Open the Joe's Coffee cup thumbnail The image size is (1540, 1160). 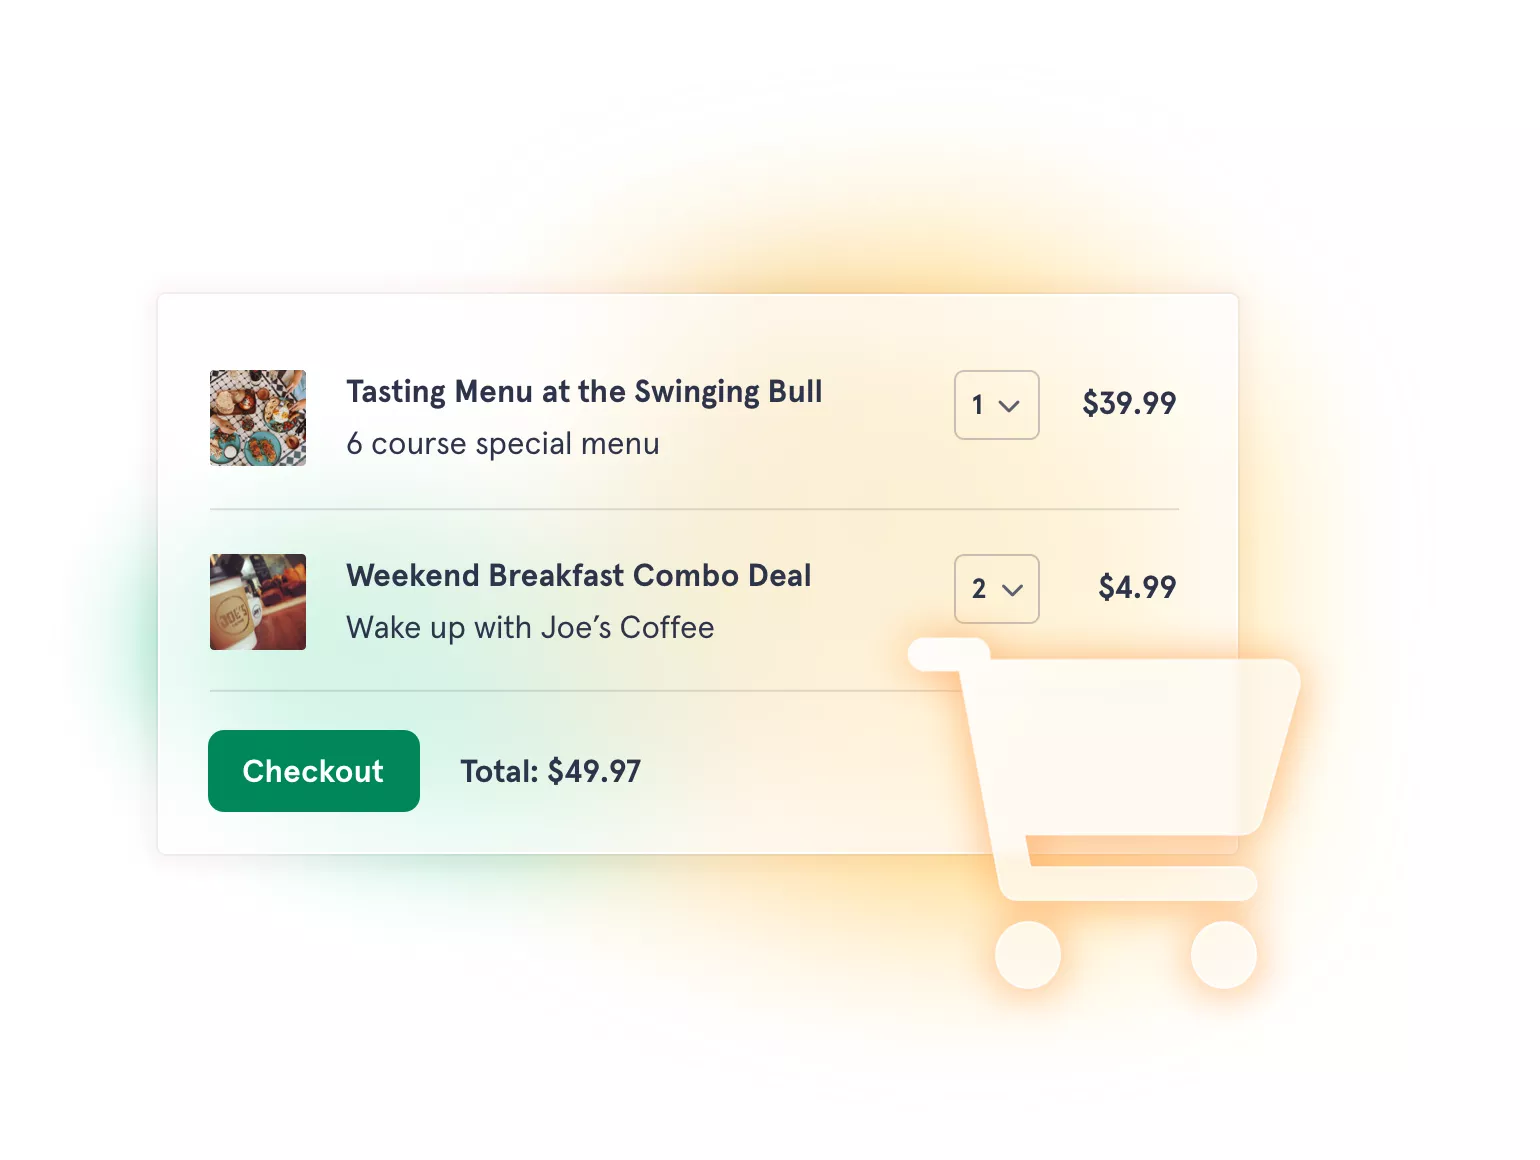(x=258, y=602)
